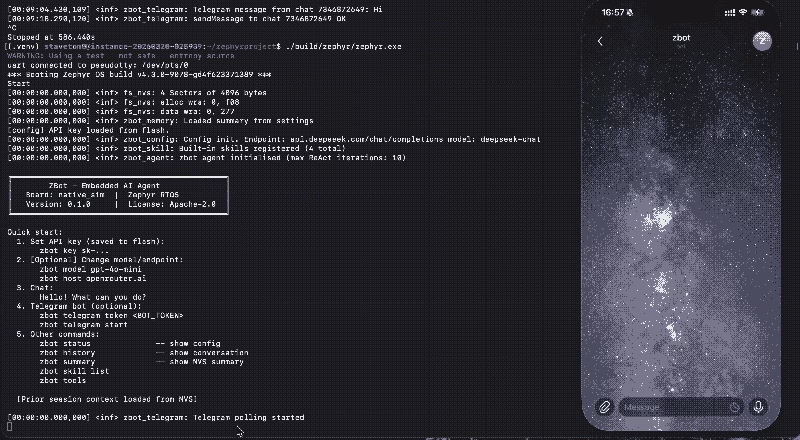Click the "zbot history" command text
The width and height of the screenshot is (800, 440).
pyautogui.click(x=67, y=353)
